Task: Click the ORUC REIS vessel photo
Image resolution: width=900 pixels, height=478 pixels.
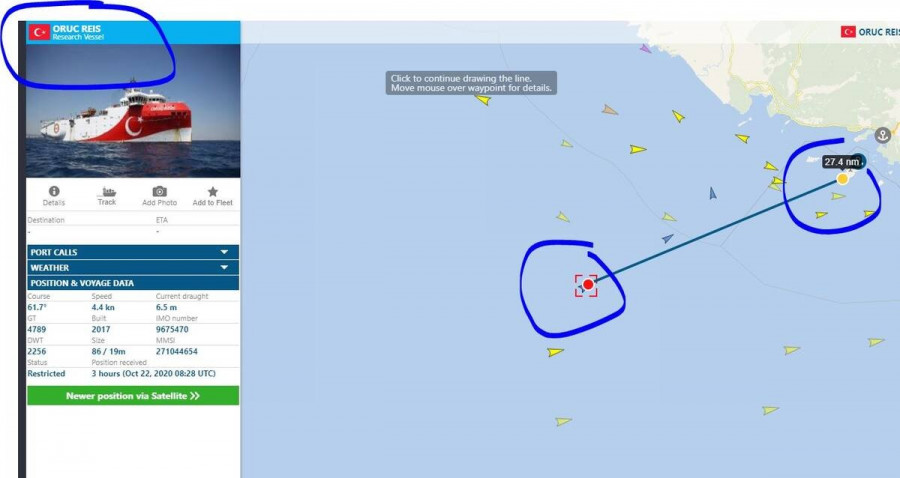Action: (133, 111)
